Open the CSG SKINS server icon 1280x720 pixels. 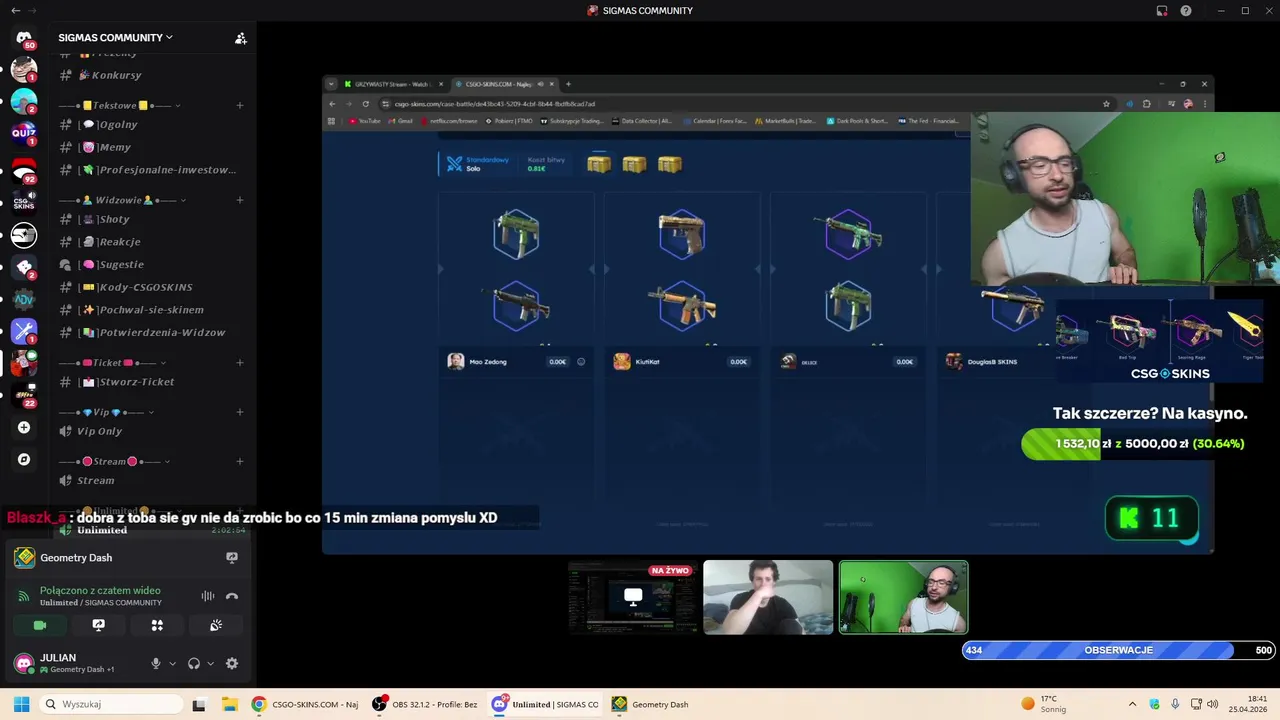(x=24, y=201)
